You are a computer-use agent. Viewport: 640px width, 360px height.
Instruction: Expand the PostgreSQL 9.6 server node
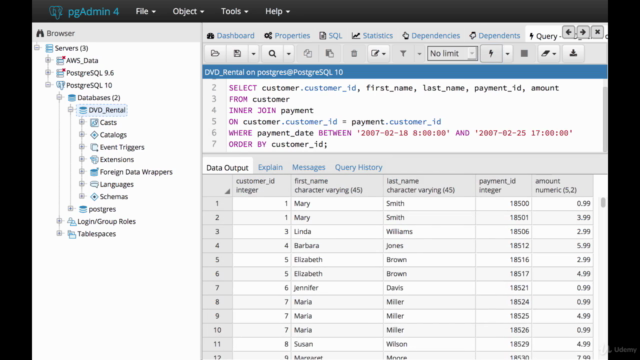48,73
